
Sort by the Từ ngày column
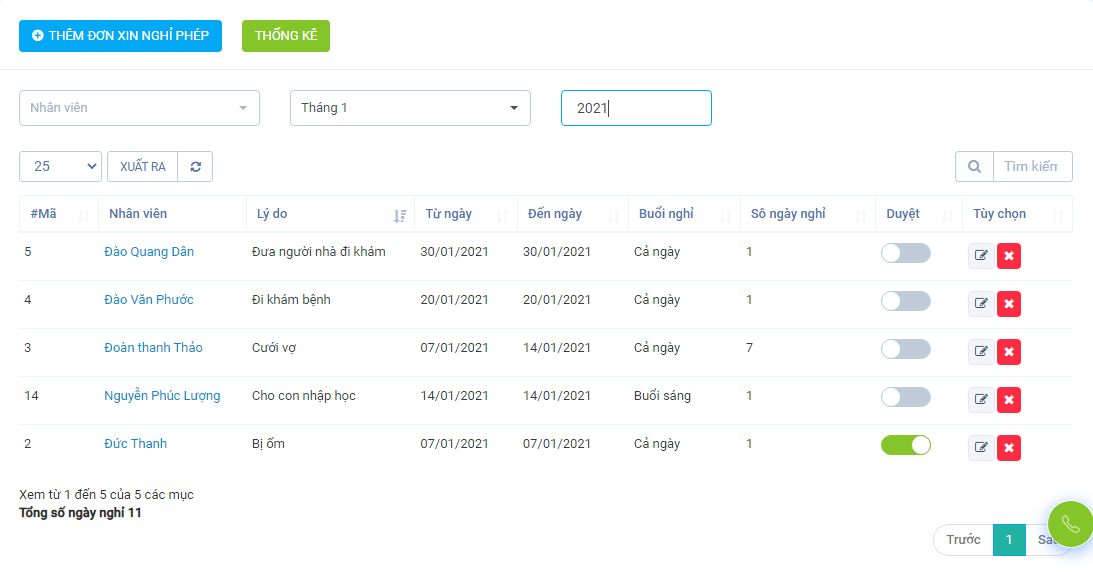(466, 214)
